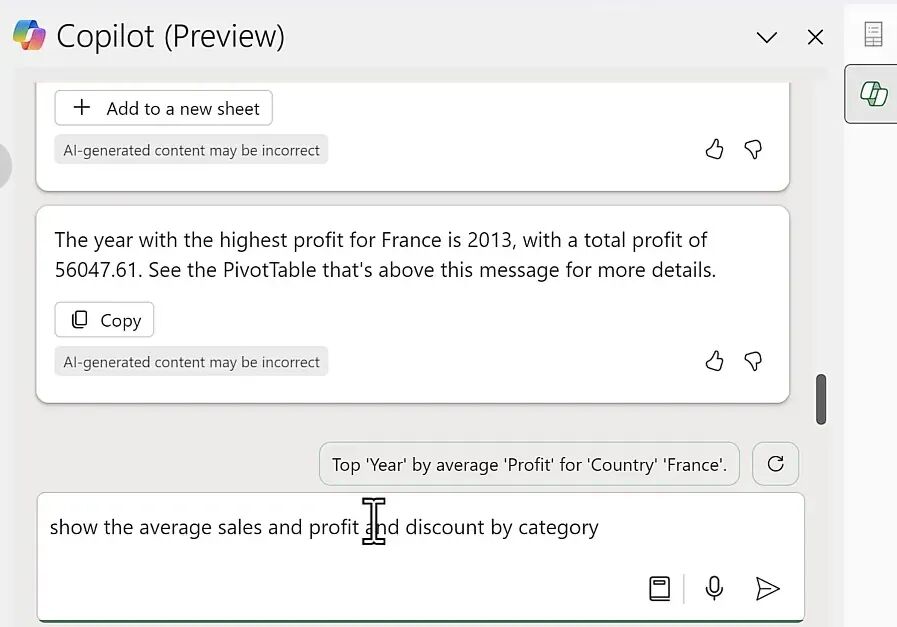Dislike the France 2013 profit response
The height and width of the screenshot is (627, 897).
(x=753, y=361)
